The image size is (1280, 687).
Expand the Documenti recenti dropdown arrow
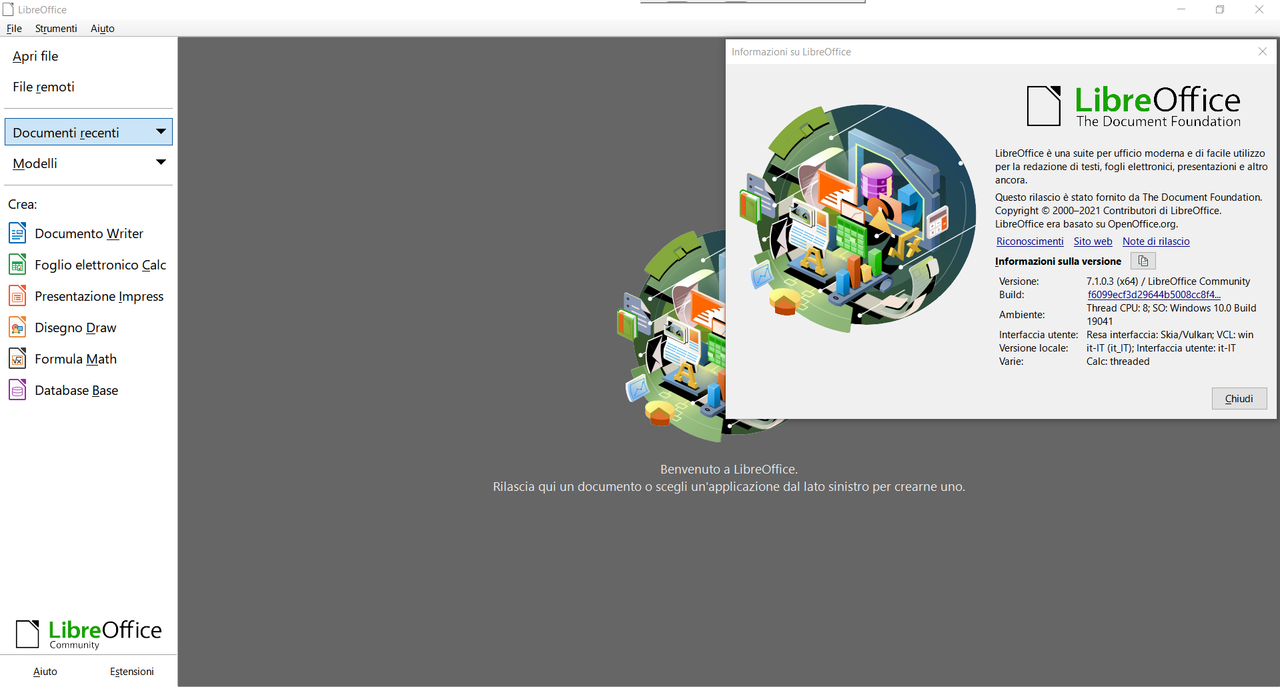coord(161,132)
